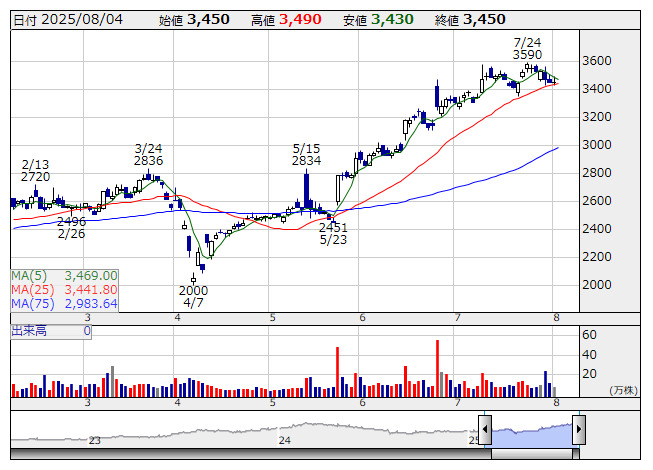Click the right range handle arrow in overview
The height and width of the screenshot is (470, 653).
point(578,431)
